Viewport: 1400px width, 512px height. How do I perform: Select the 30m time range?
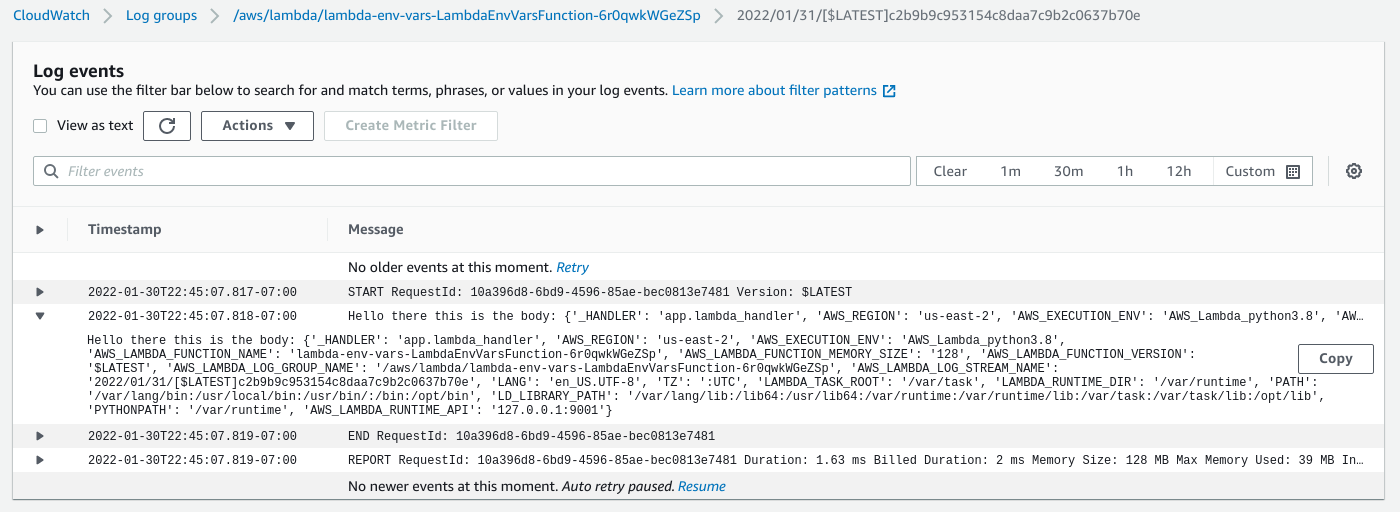pyautogui.click(x=1068, y=171)
